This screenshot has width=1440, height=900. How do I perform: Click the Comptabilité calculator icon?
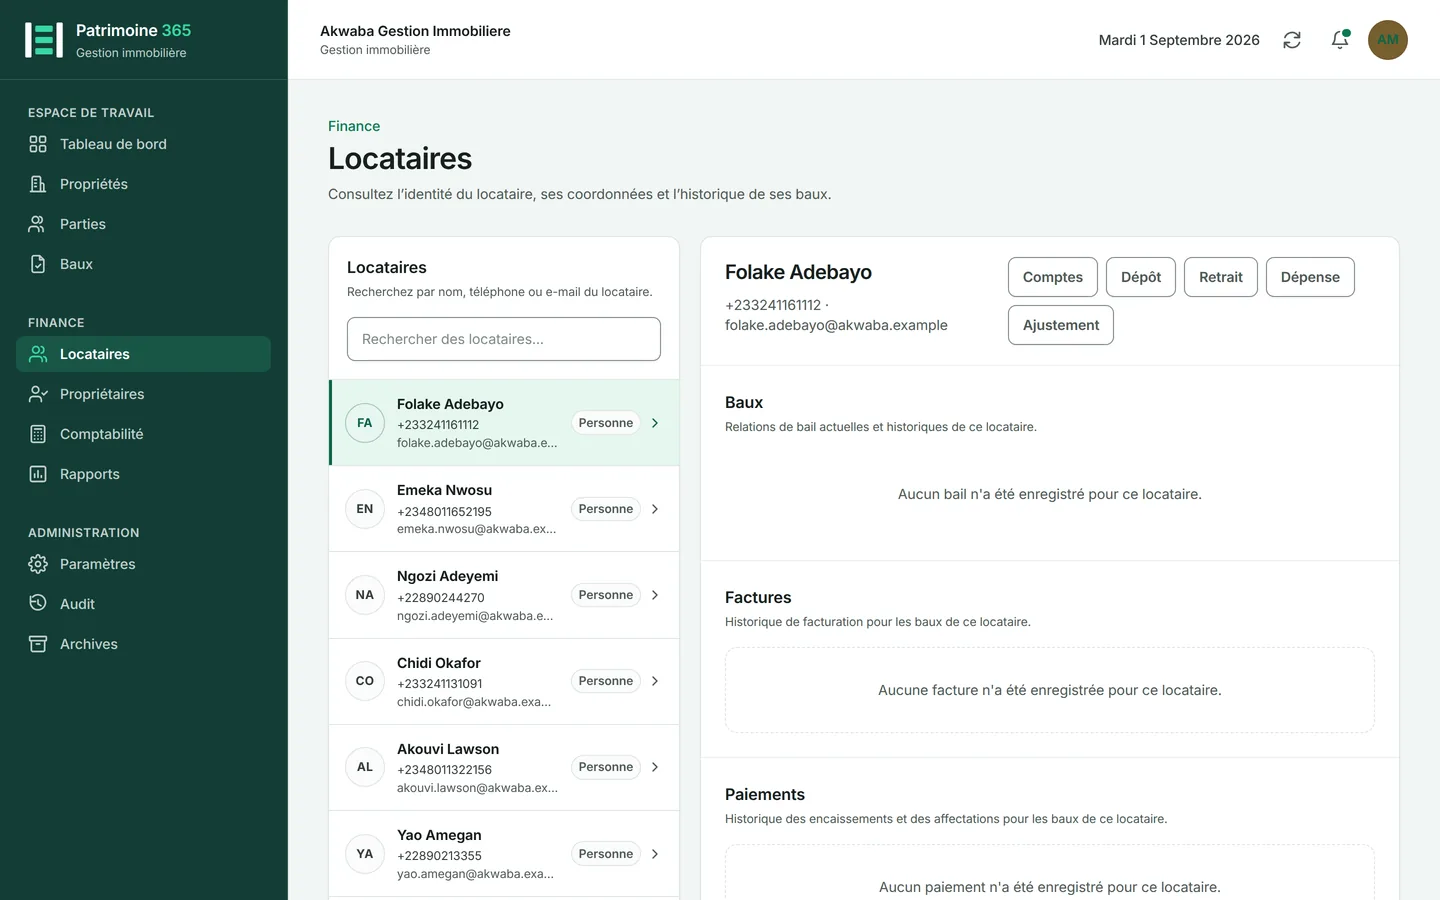coord(38,434)
